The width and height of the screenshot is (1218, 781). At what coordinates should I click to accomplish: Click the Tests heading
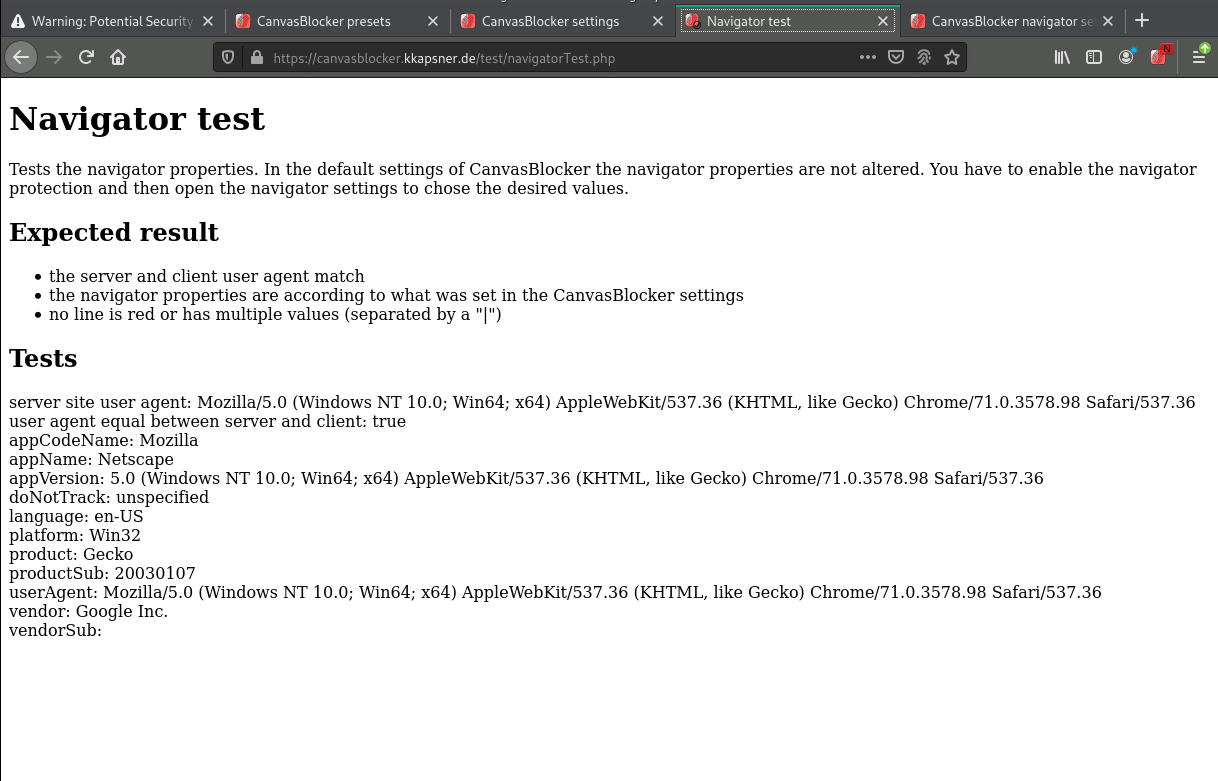[43, 358]
